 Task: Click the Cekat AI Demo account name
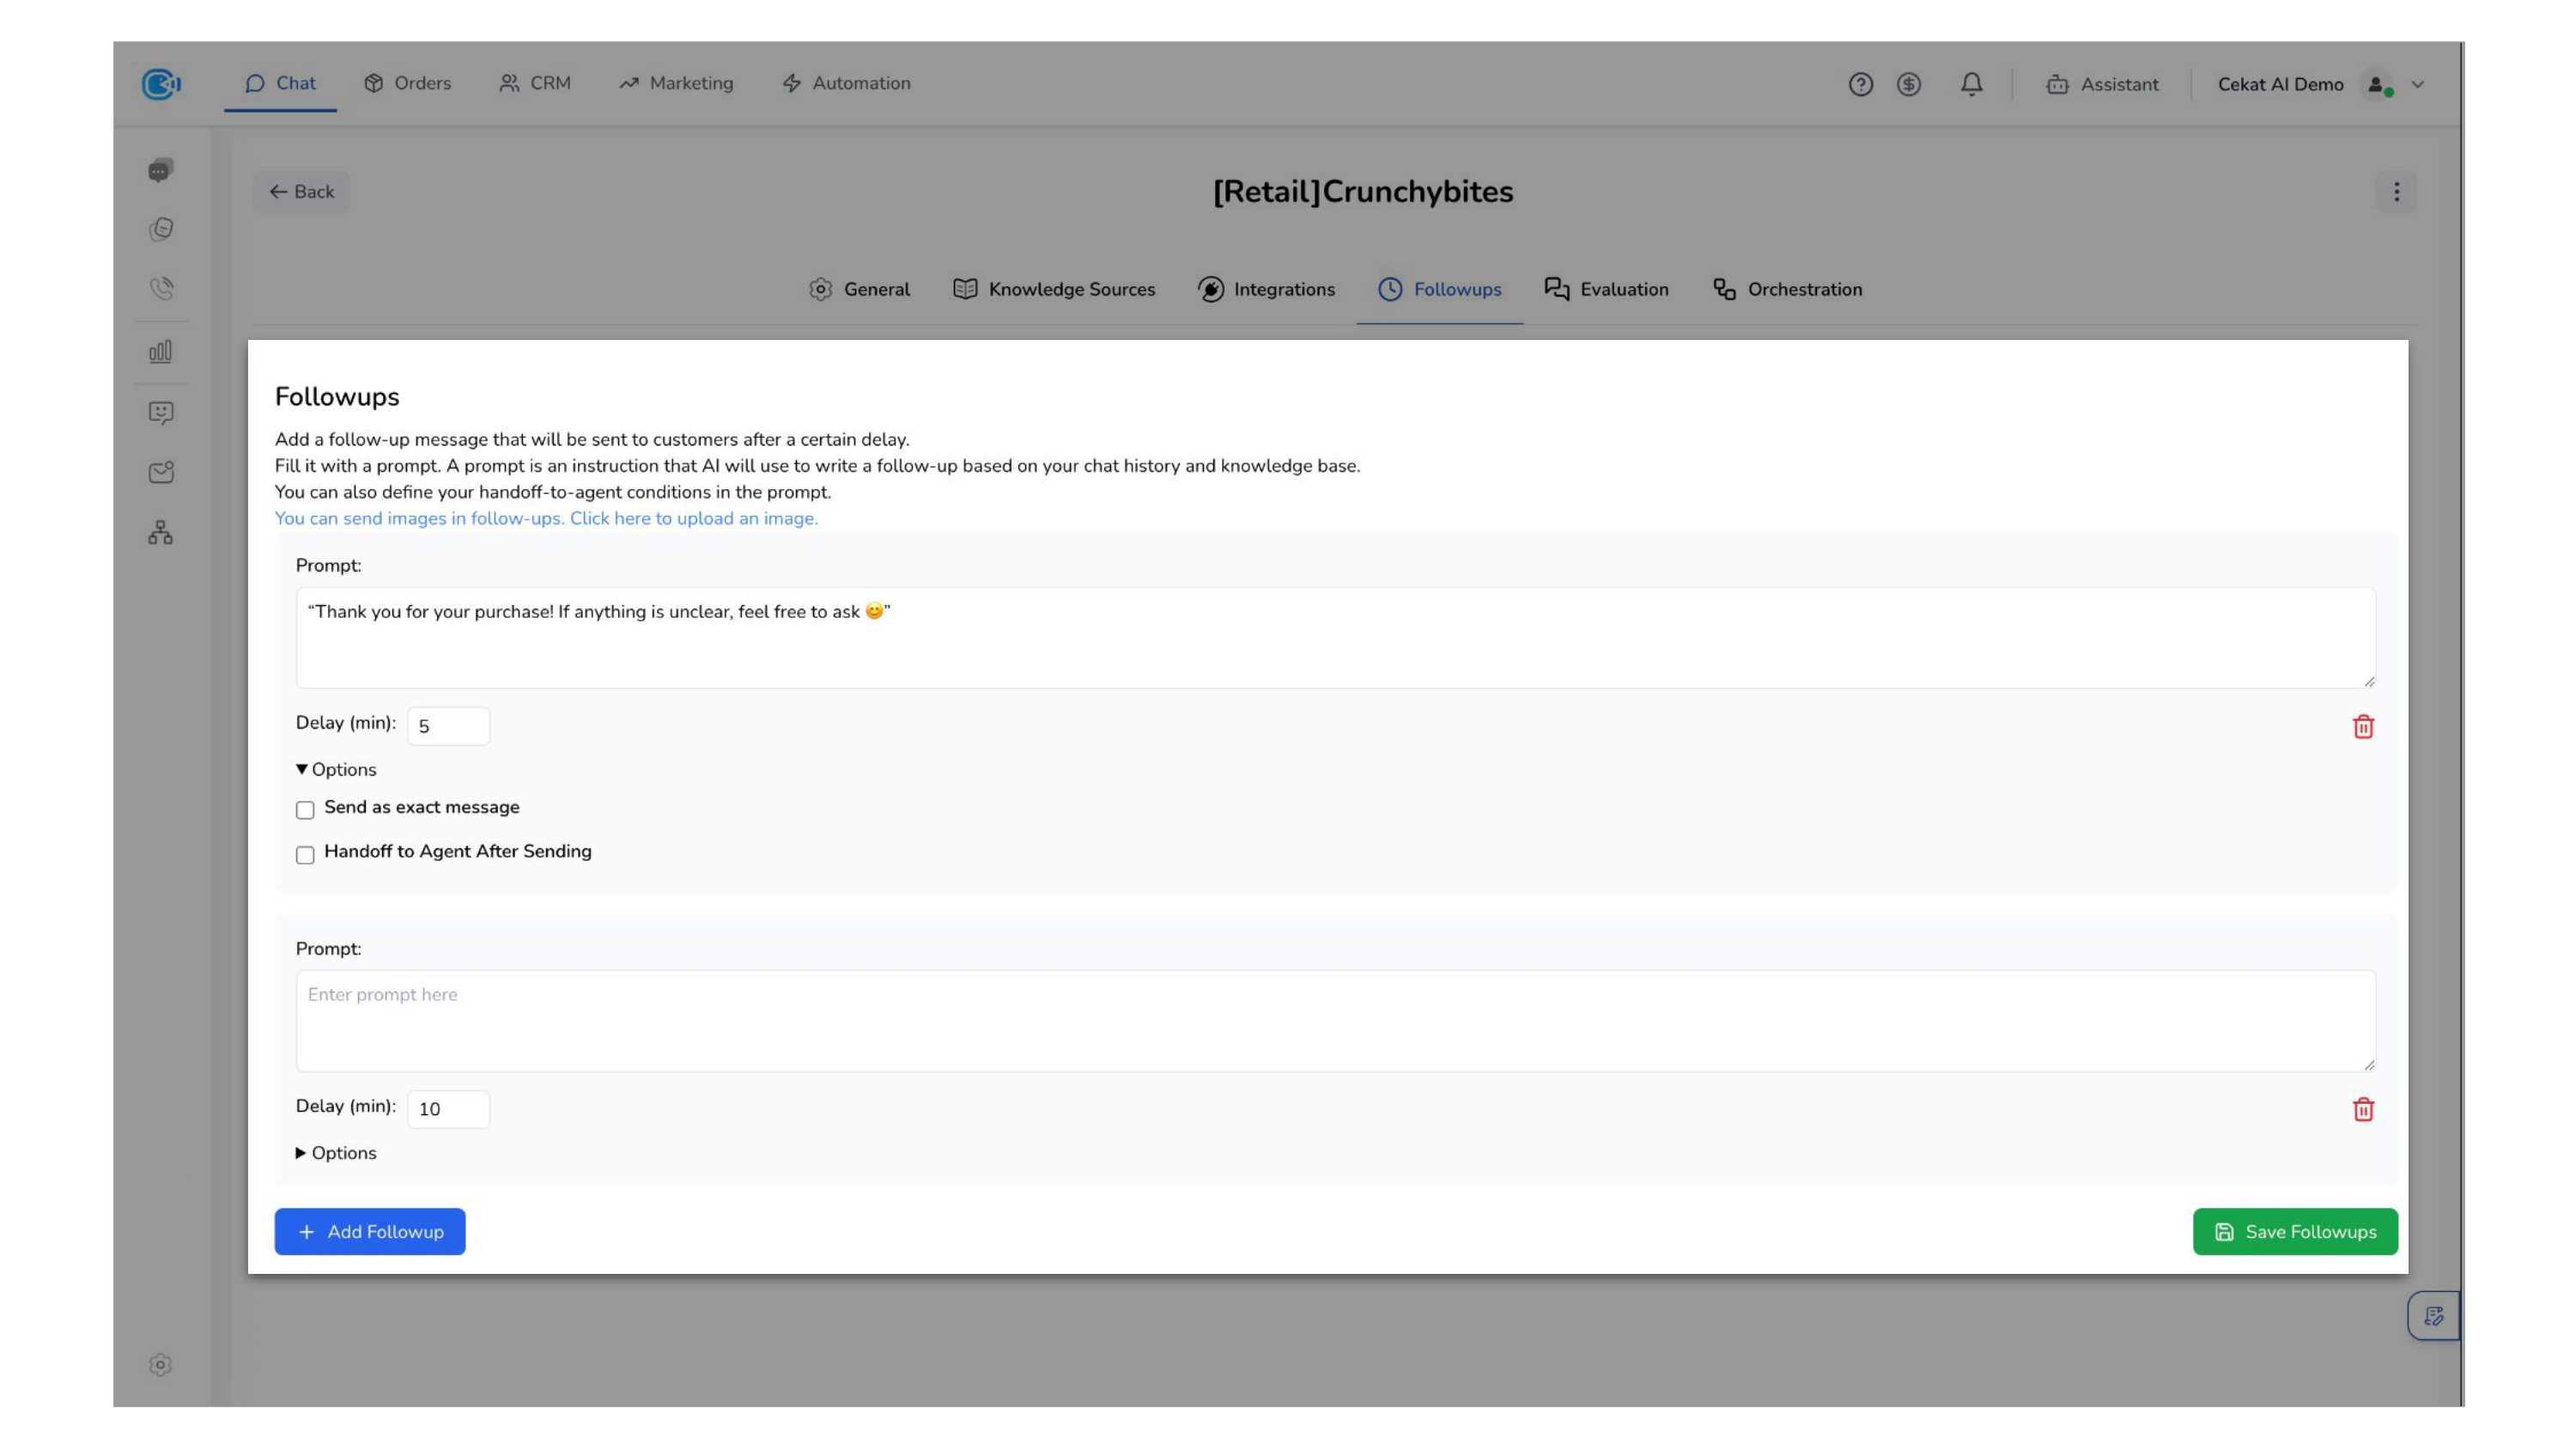tap(2280, 84)
